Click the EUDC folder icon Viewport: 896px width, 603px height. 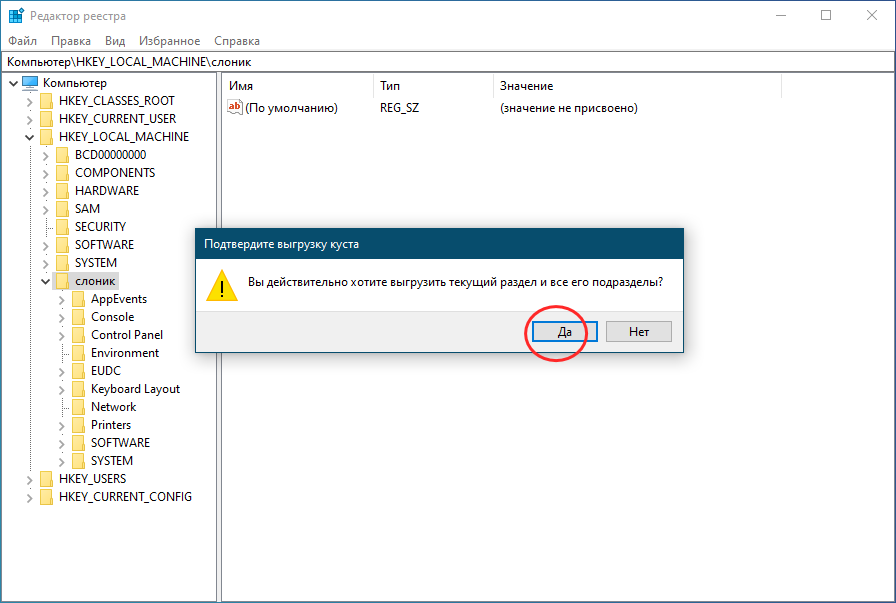click(x=79, y=371)
